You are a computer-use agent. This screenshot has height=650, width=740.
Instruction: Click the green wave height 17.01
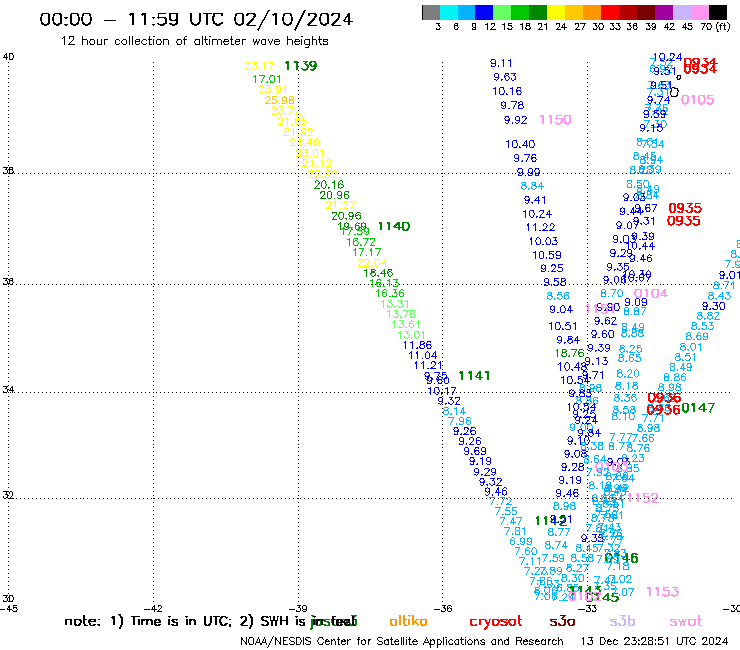click(267, 79)
